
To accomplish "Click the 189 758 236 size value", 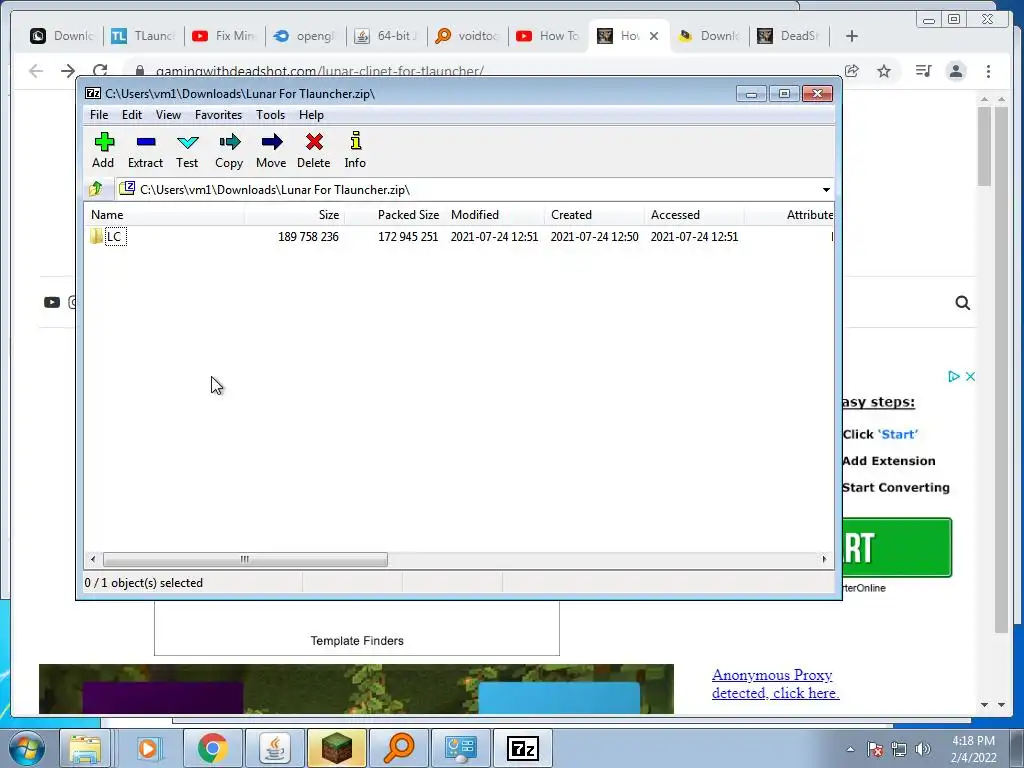I will coord(308,237).
